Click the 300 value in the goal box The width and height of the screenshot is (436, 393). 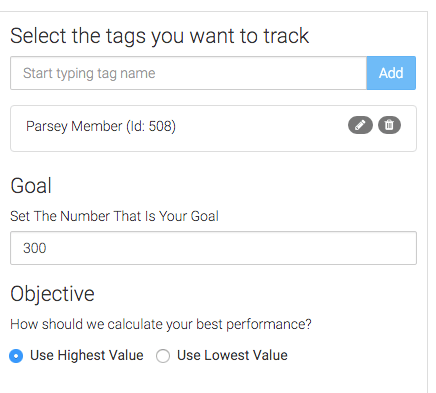click(35, 248)
